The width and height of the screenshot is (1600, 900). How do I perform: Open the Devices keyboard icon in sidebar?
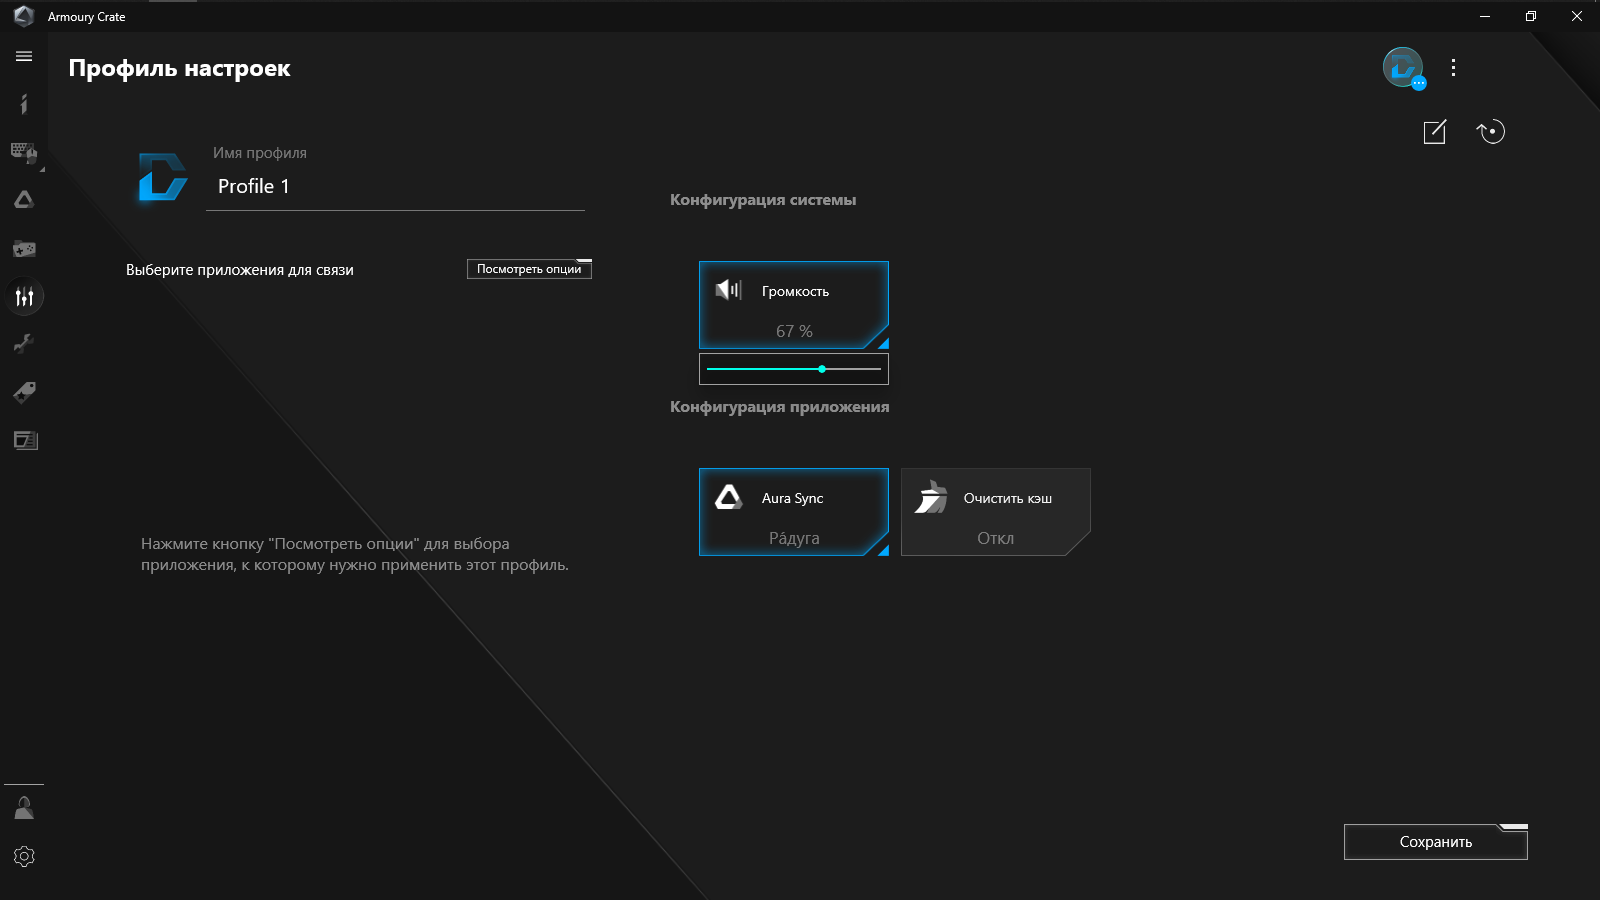[24, 152]
